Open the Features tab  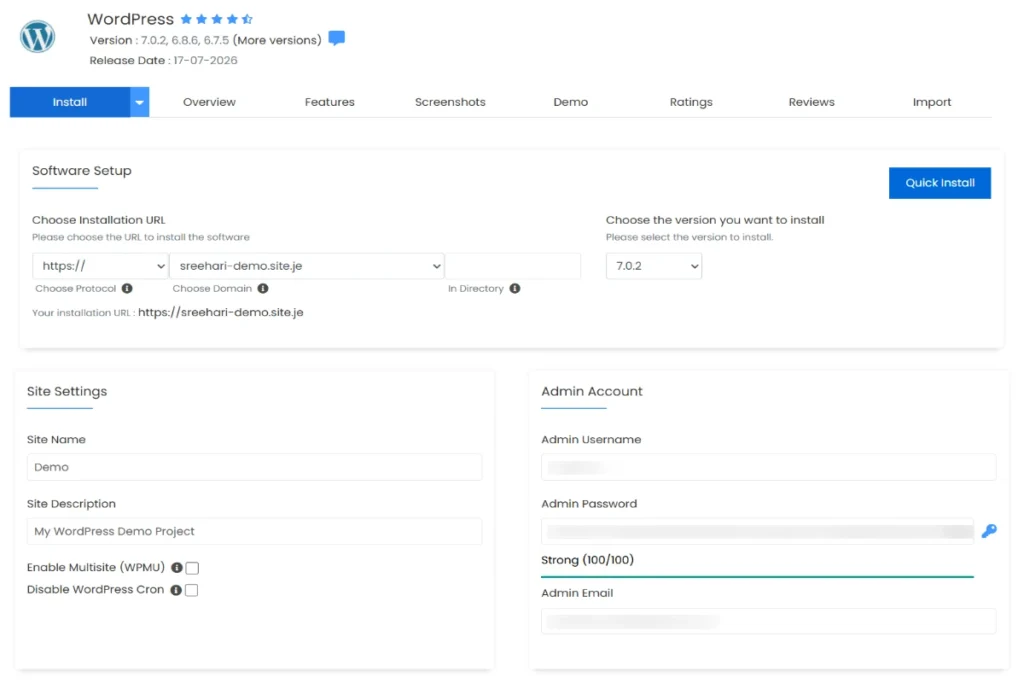click(329, 102)
